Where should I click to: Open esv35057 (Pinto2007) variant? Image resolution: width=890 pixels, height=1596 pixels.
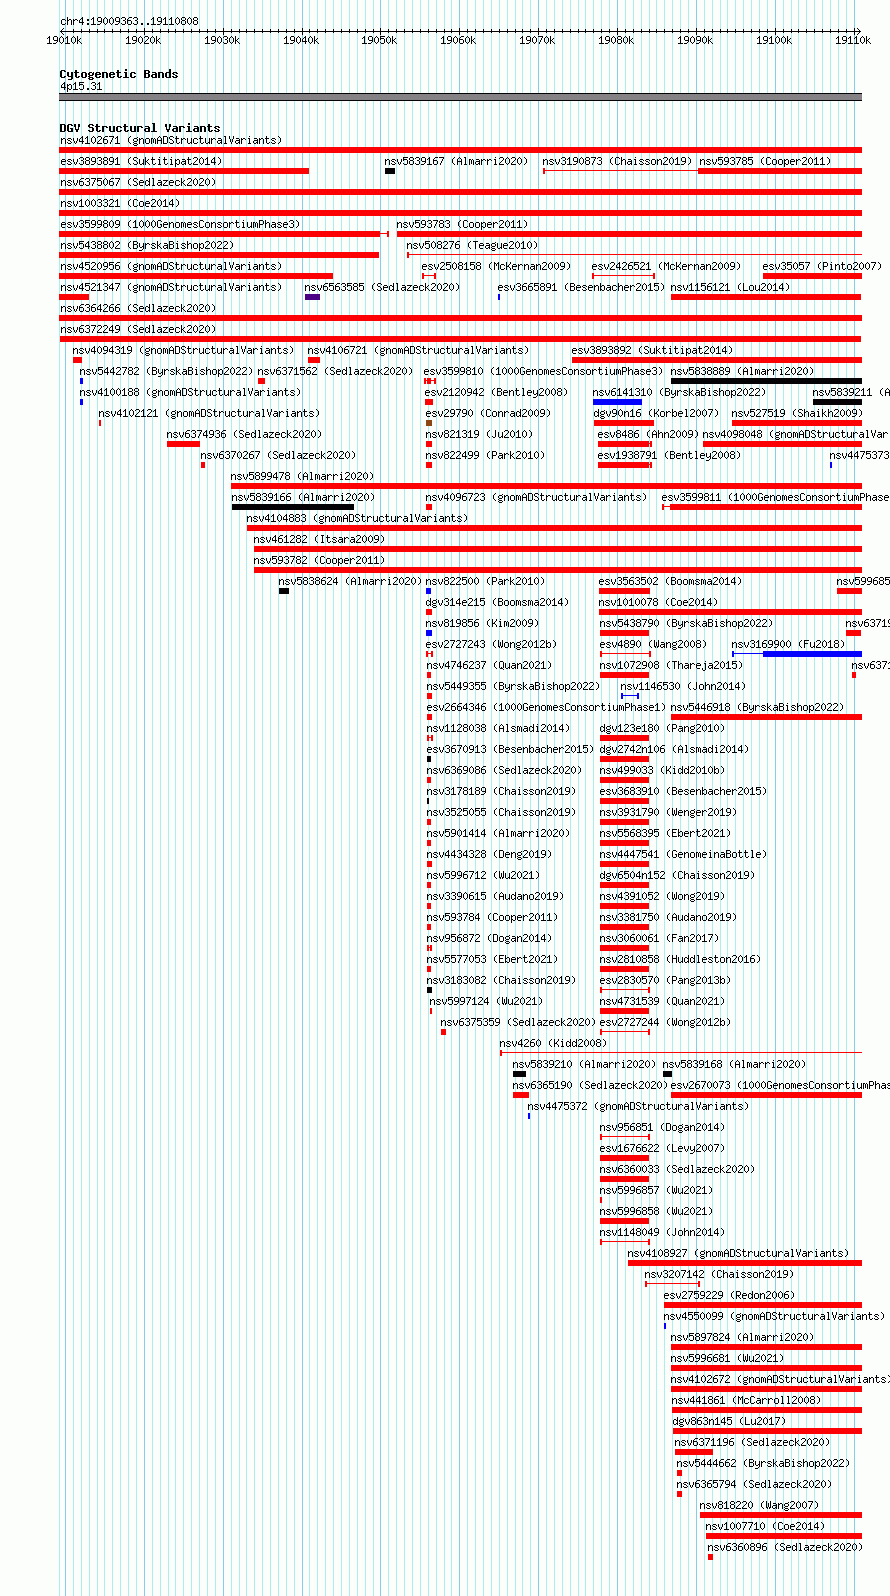822,266
